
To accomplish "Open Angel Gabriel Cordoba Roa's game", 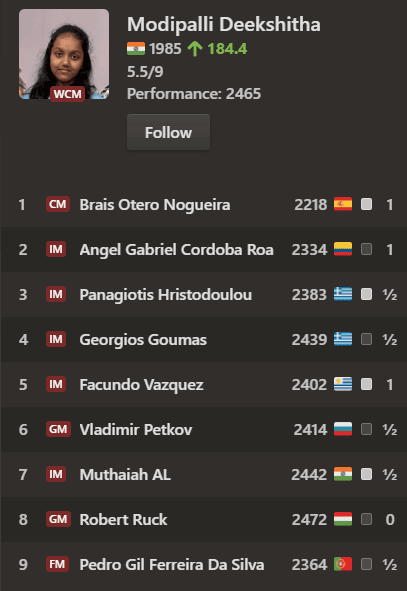I will (204, 249).
